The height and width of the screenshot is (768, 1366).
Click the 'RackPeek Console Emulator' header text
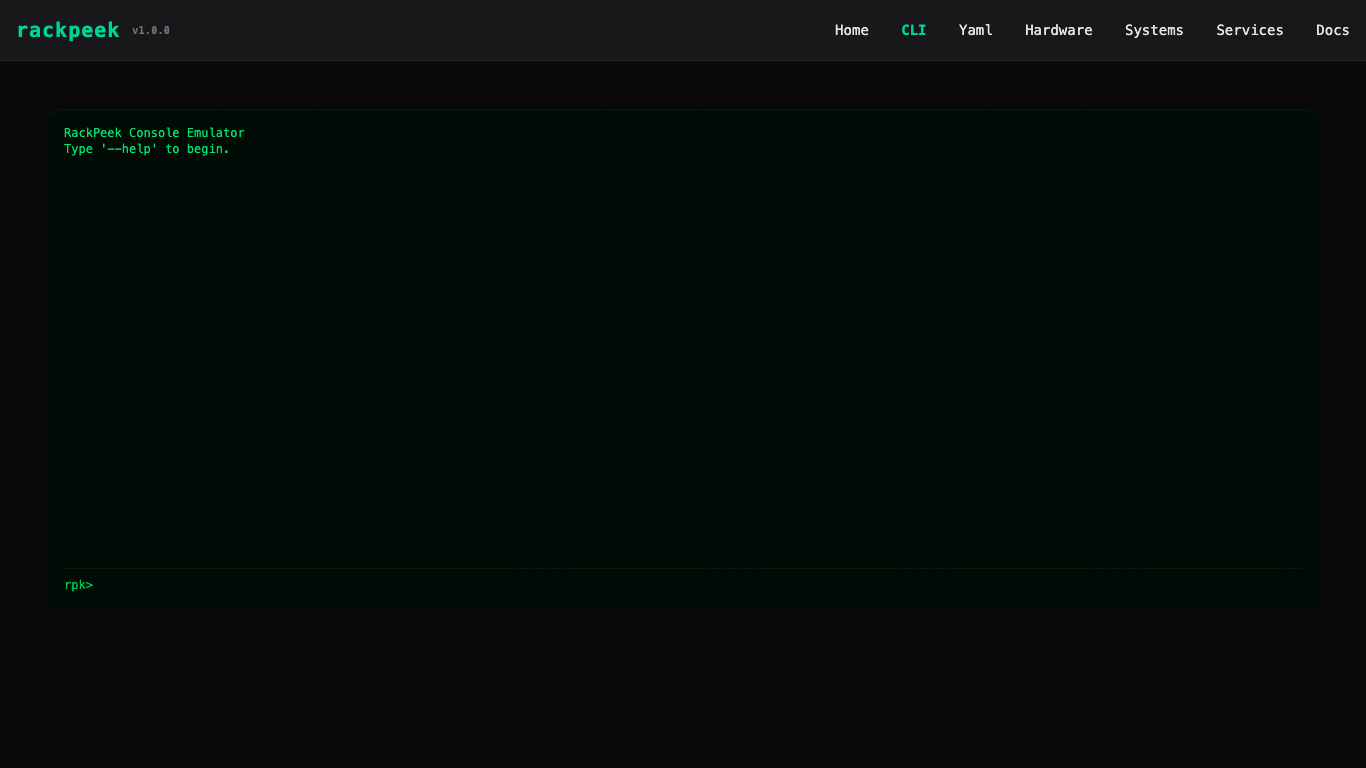[153, 132]
